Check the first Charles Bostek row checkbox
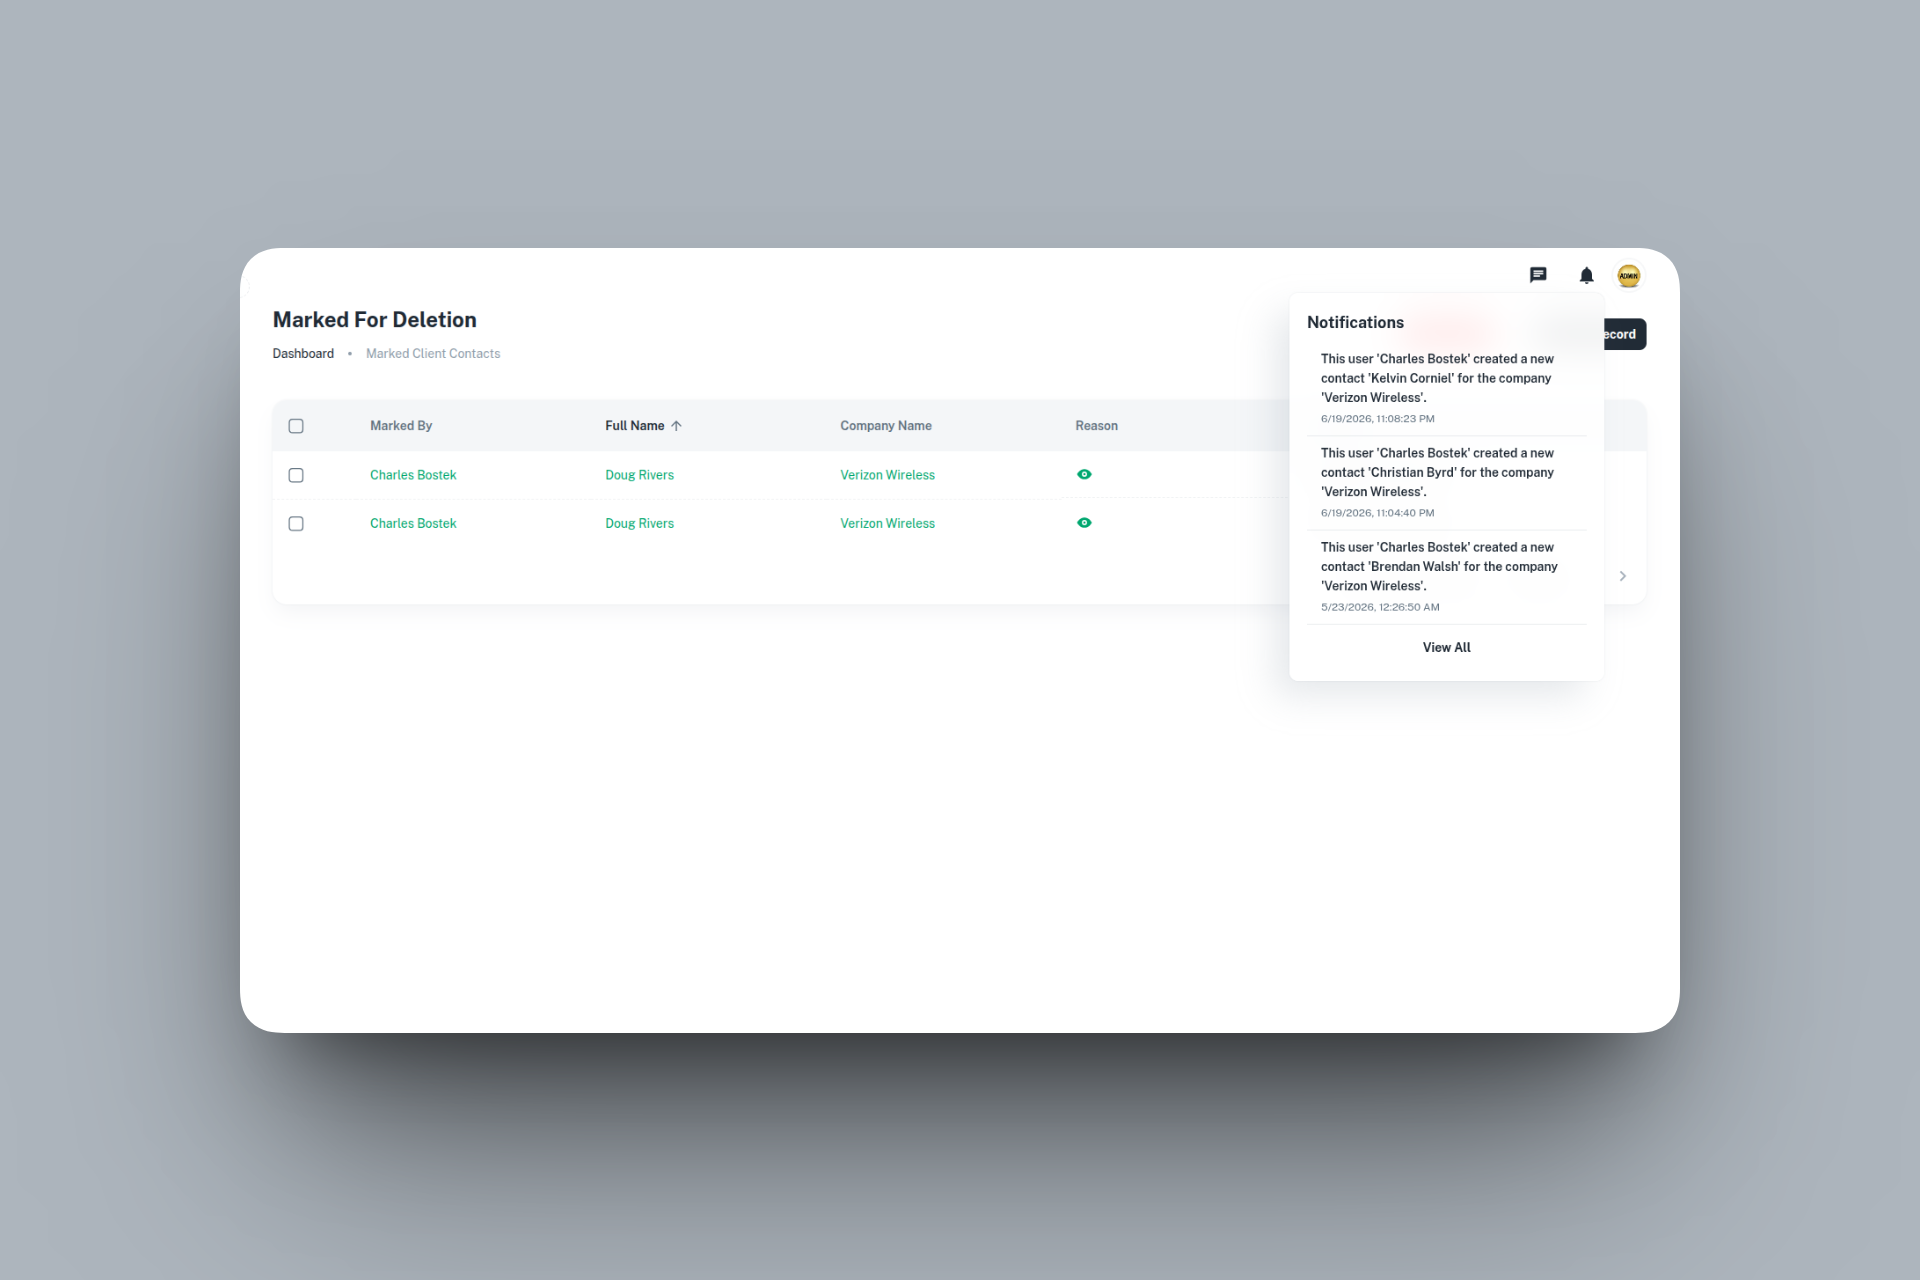1920x1280 pixels. pyautogui.click(x=296, y=475)
